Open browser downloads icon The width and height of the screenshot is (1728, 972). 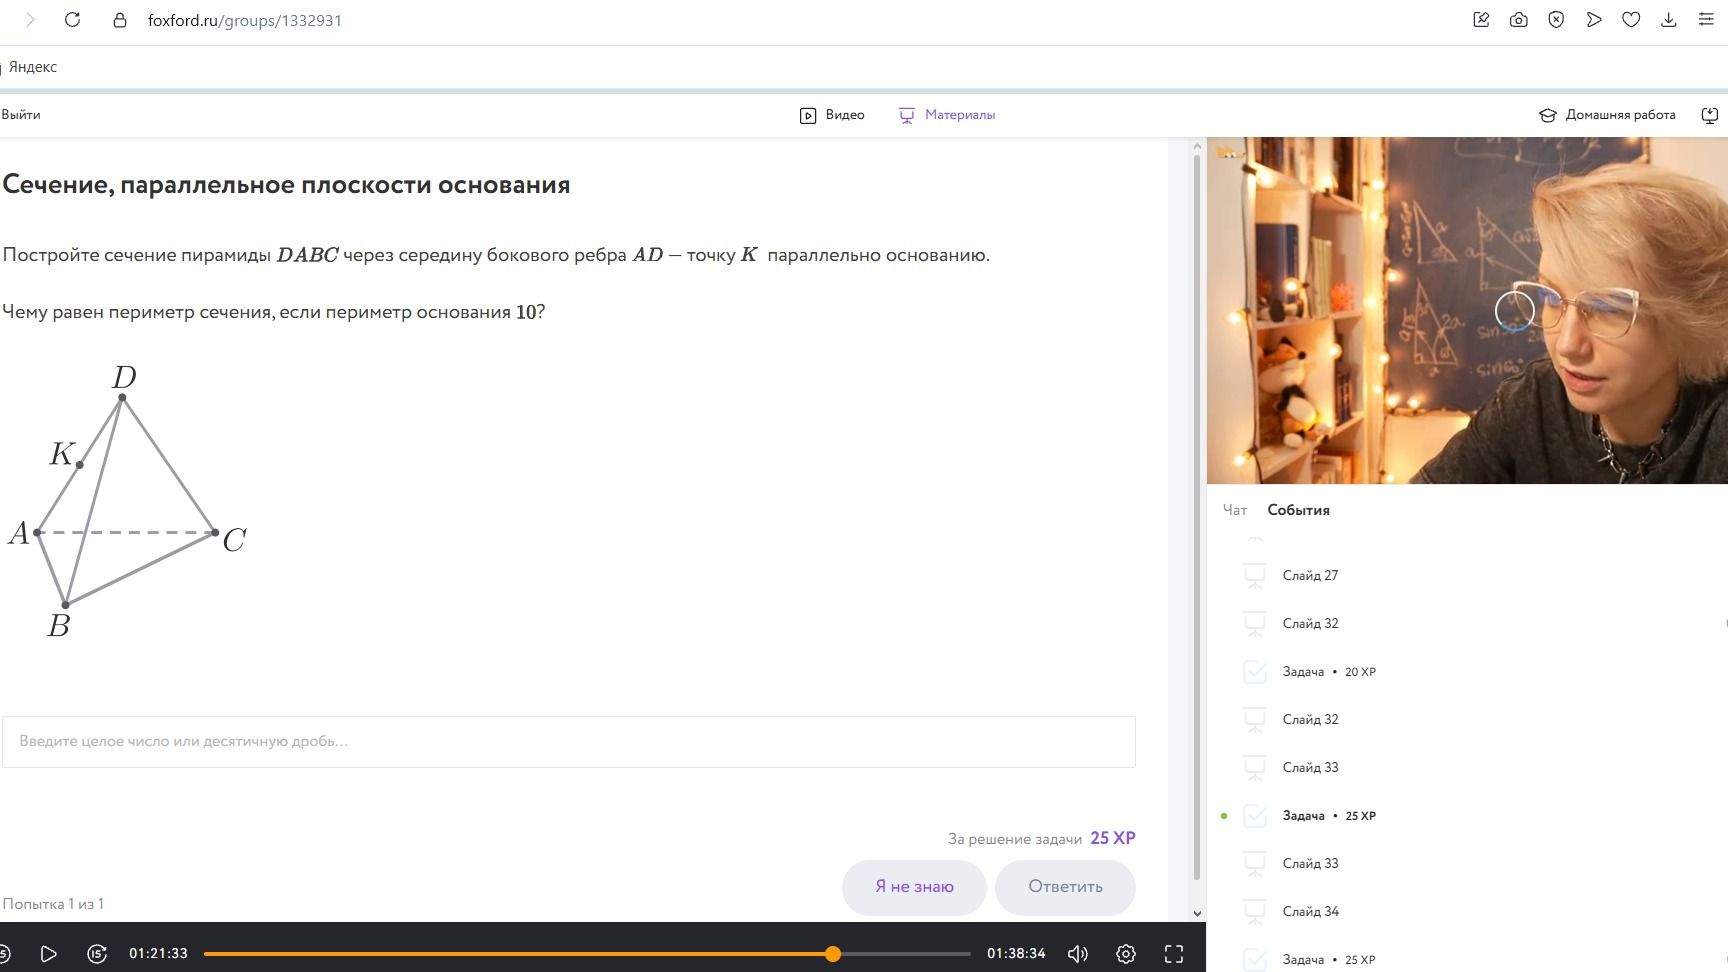pos(1669,20)
